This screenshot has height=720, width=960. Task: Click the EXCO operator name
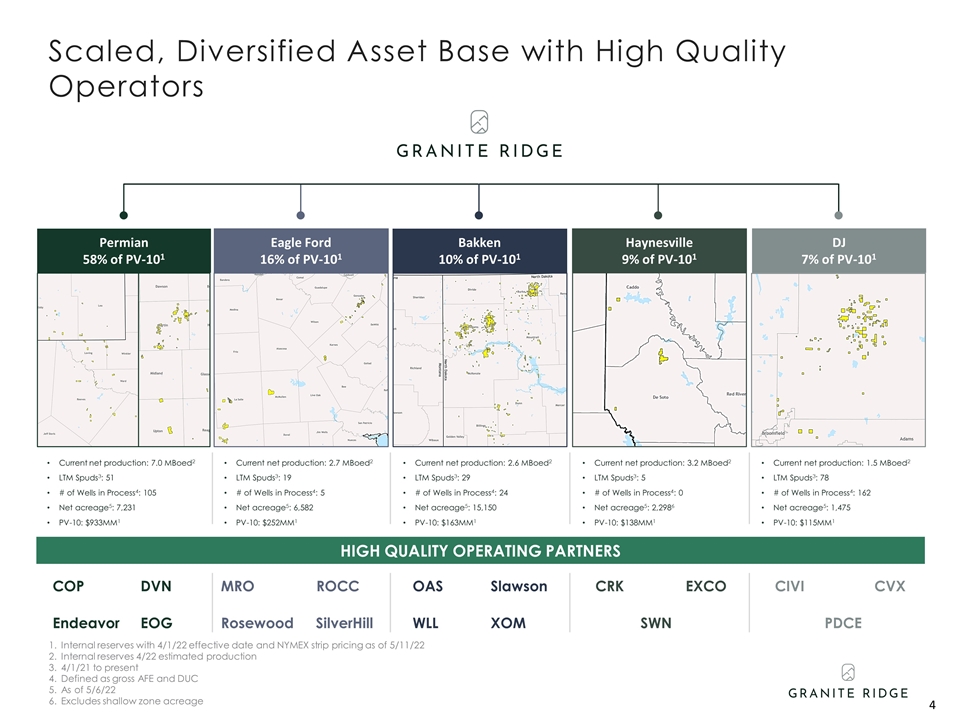705,586
